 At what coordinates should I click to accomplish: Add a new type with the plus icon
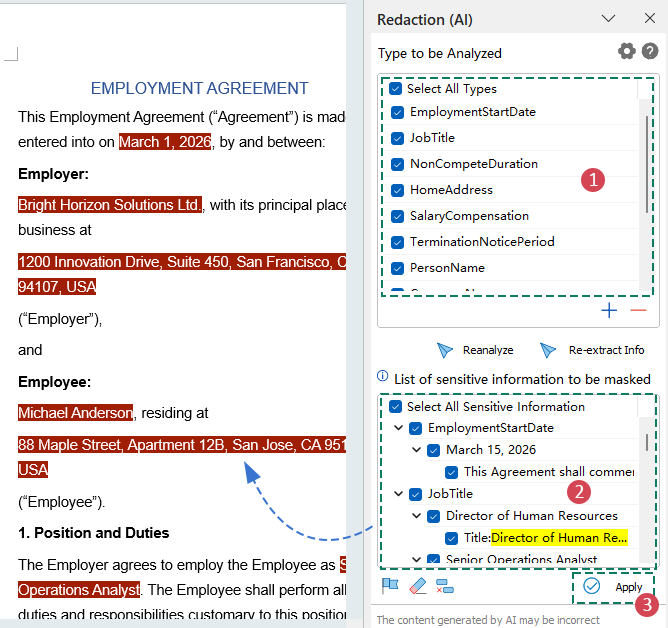coord(609,311)
